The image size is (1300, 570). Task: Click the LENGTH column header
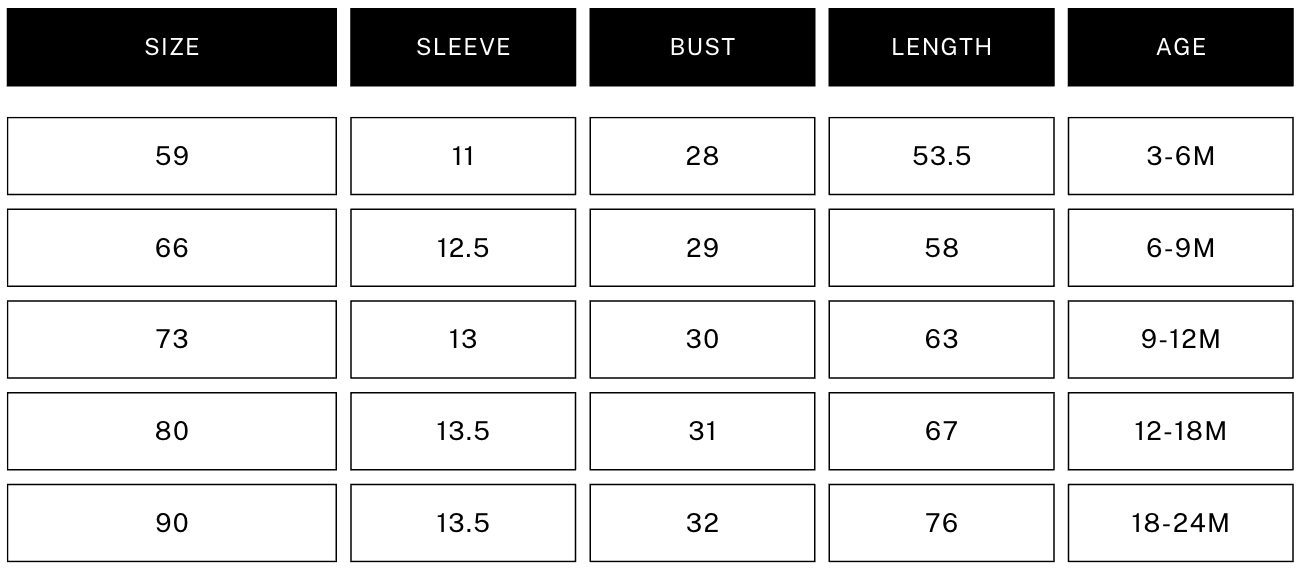pos(941,47)
